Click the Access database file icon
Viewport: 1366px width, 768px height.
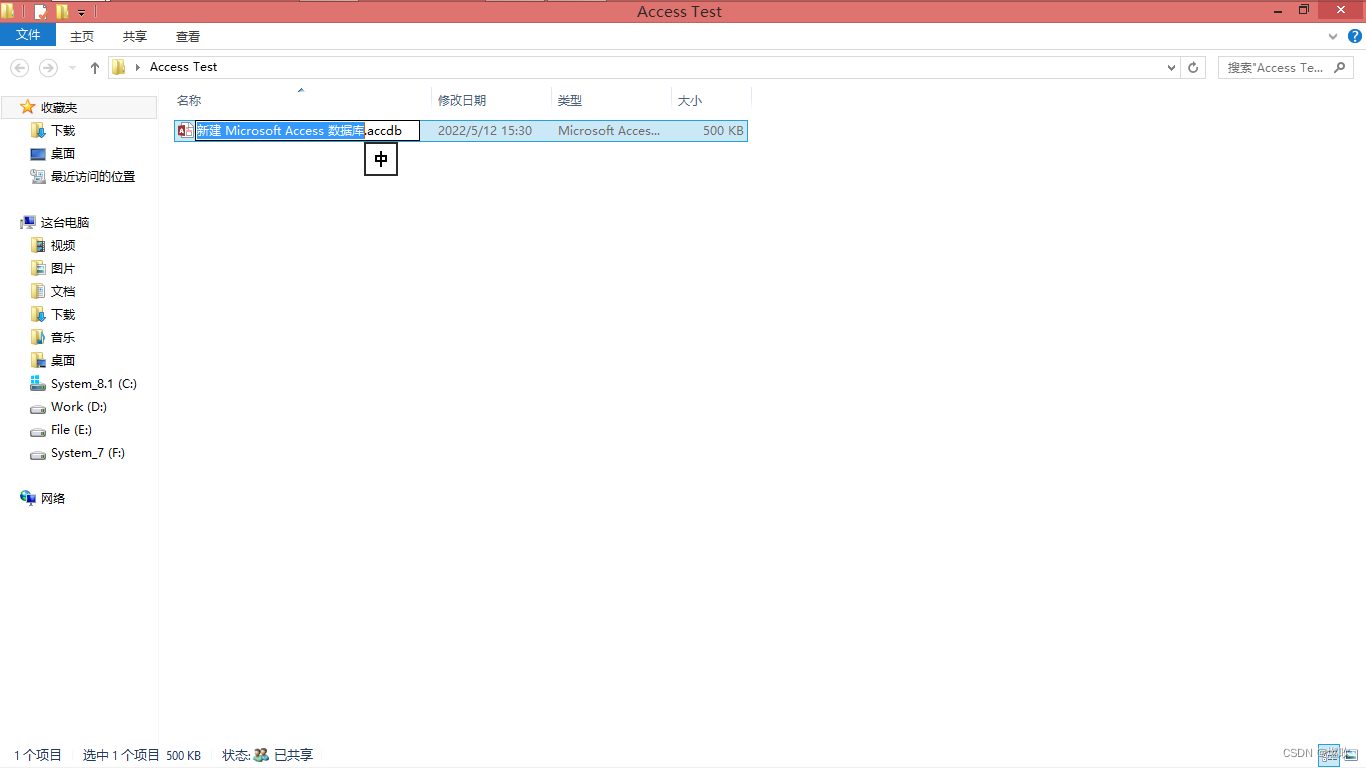point(185,131)
